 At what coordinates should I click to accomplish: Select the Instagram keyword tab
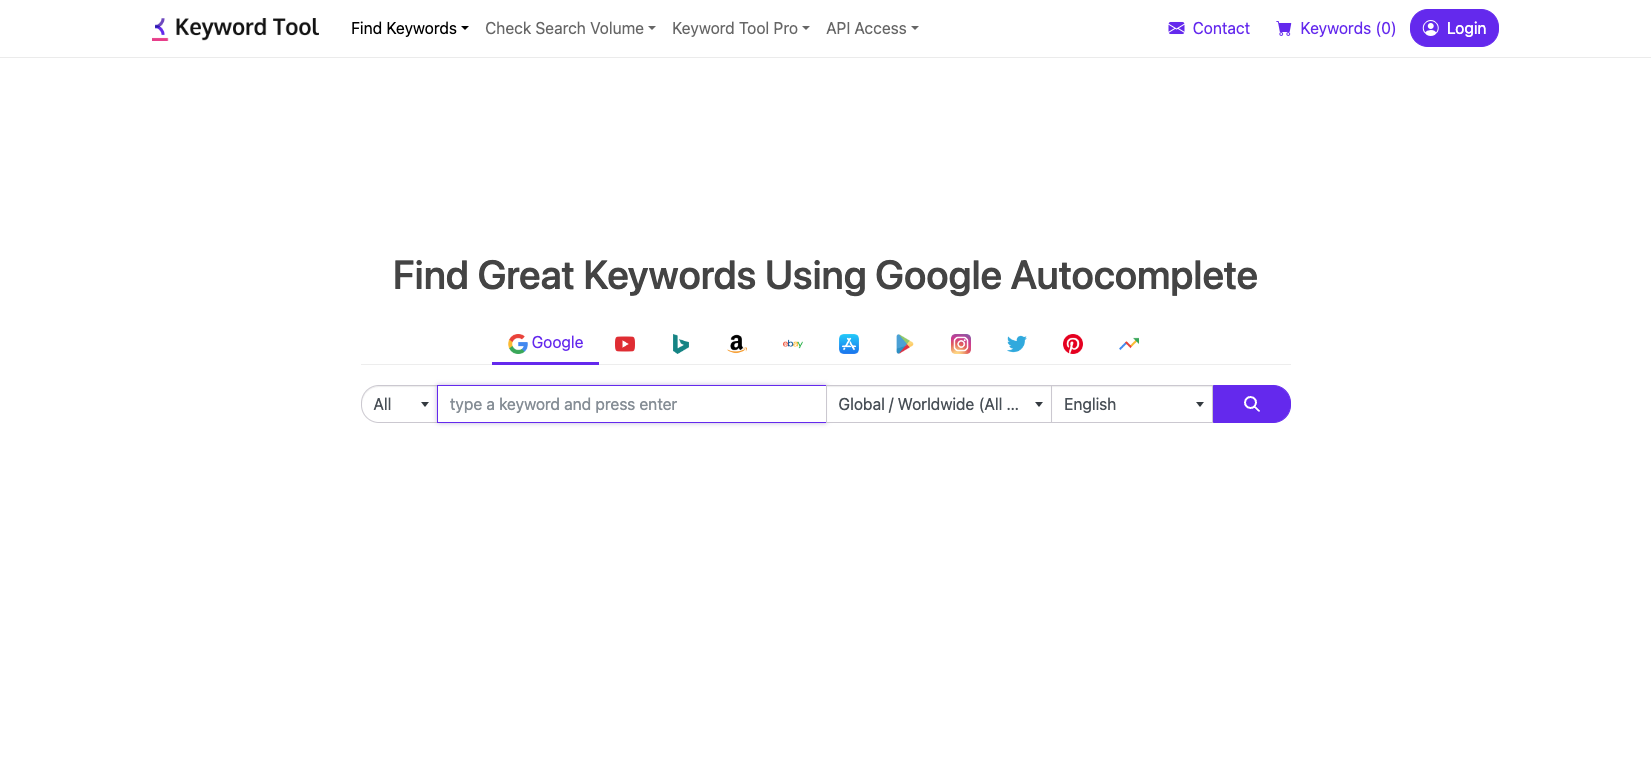[x=961, y=344]
